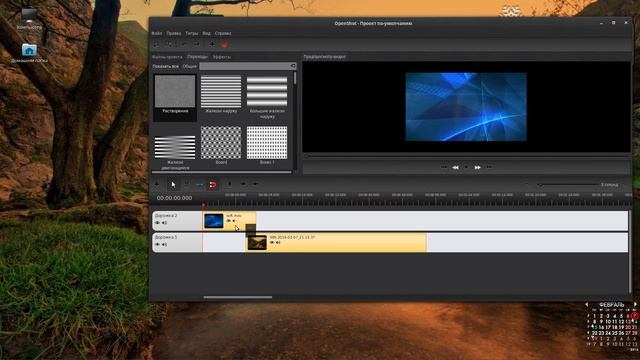The width and height of the screenshot is (640, 360).
Task: Toggle the eye icon on the blue clip
Action: [x=229, y=221]
